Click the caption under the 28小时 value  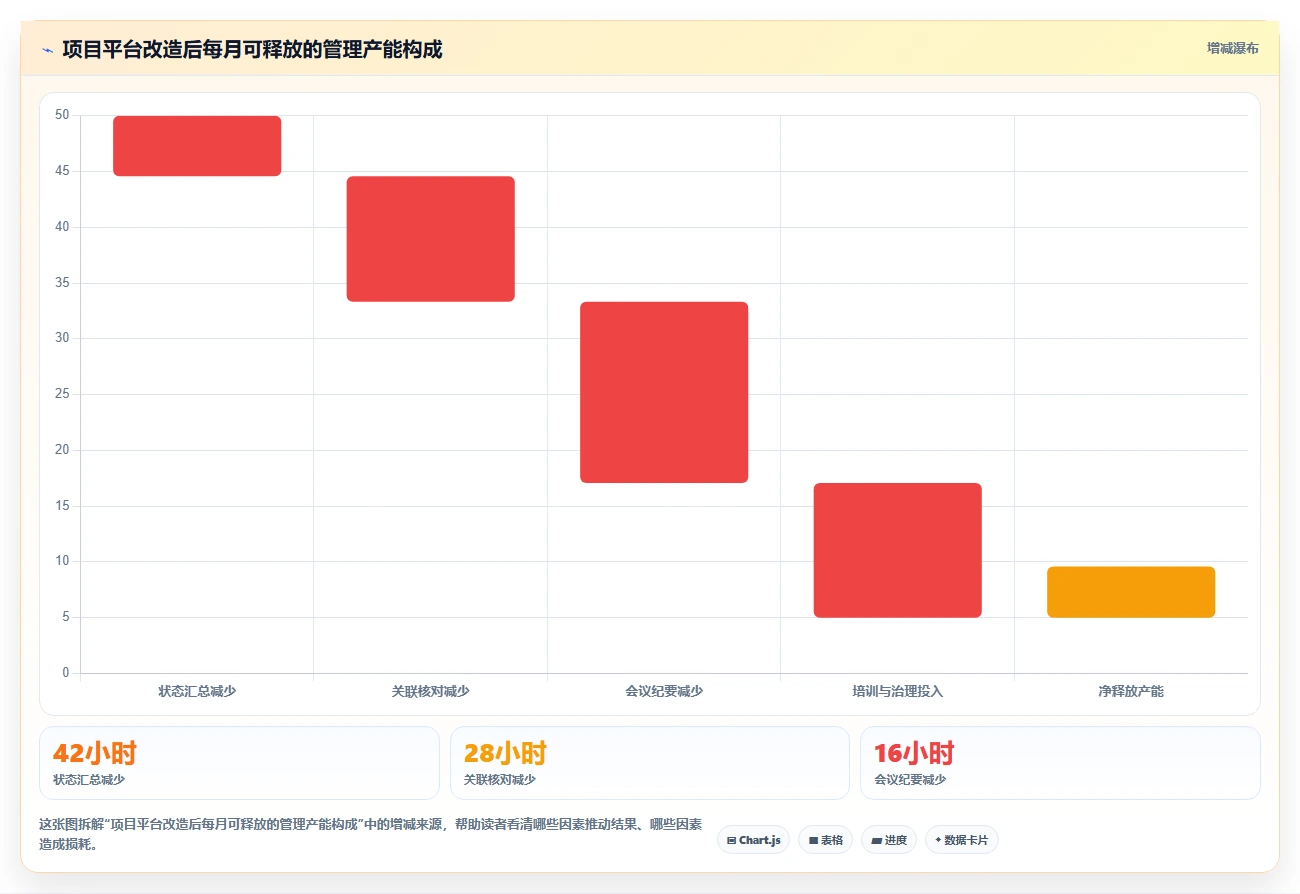500,780
